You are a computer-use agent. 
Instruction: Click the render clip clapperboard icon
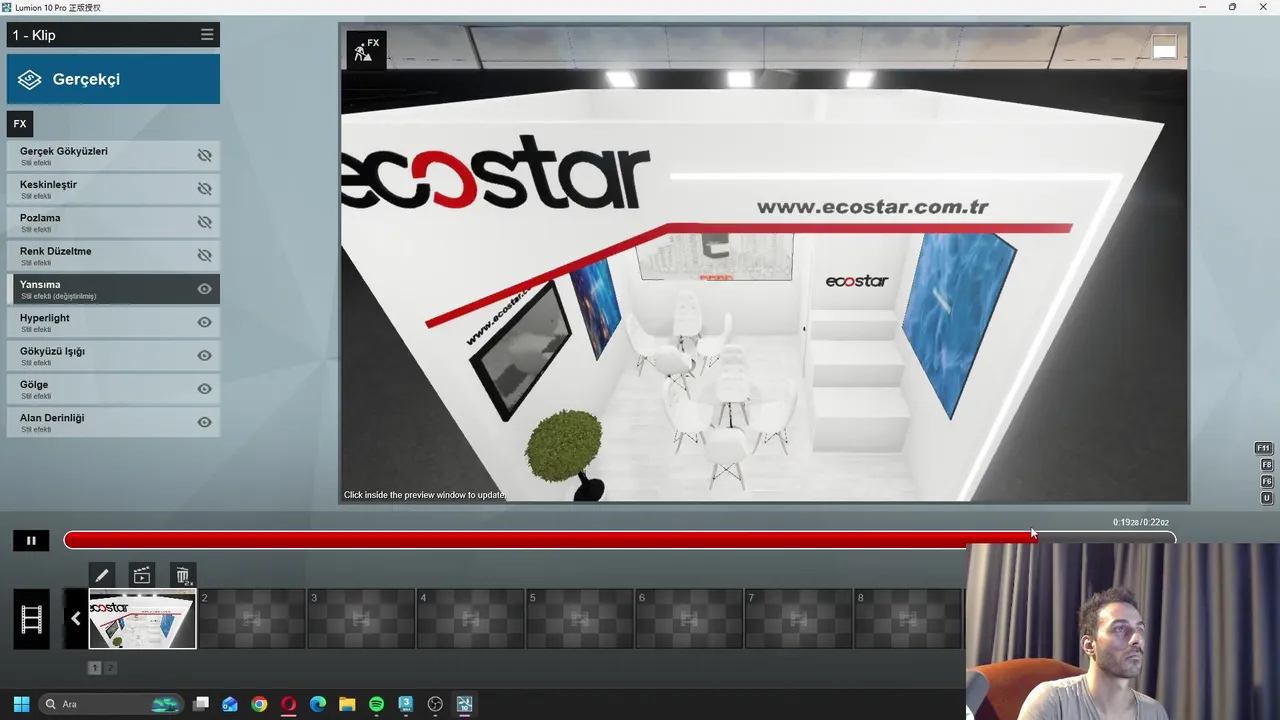(142, 575)
